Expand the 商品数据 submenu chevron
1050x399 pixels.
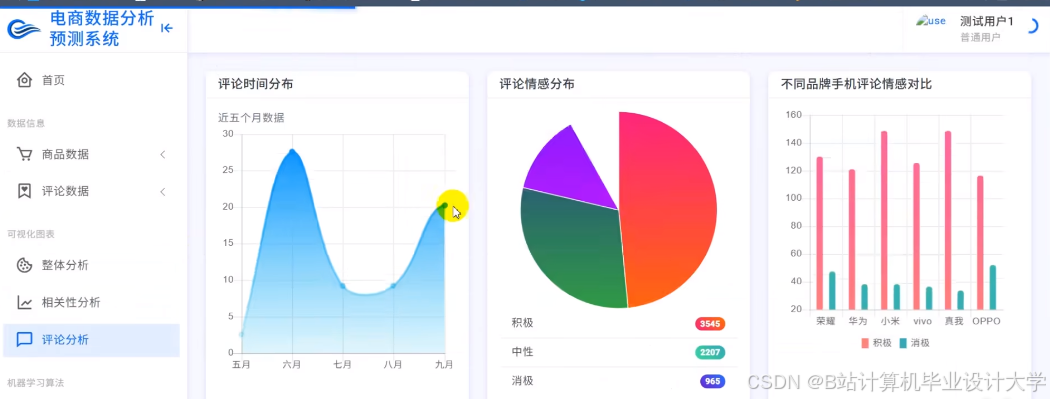(x=163, y=155)
